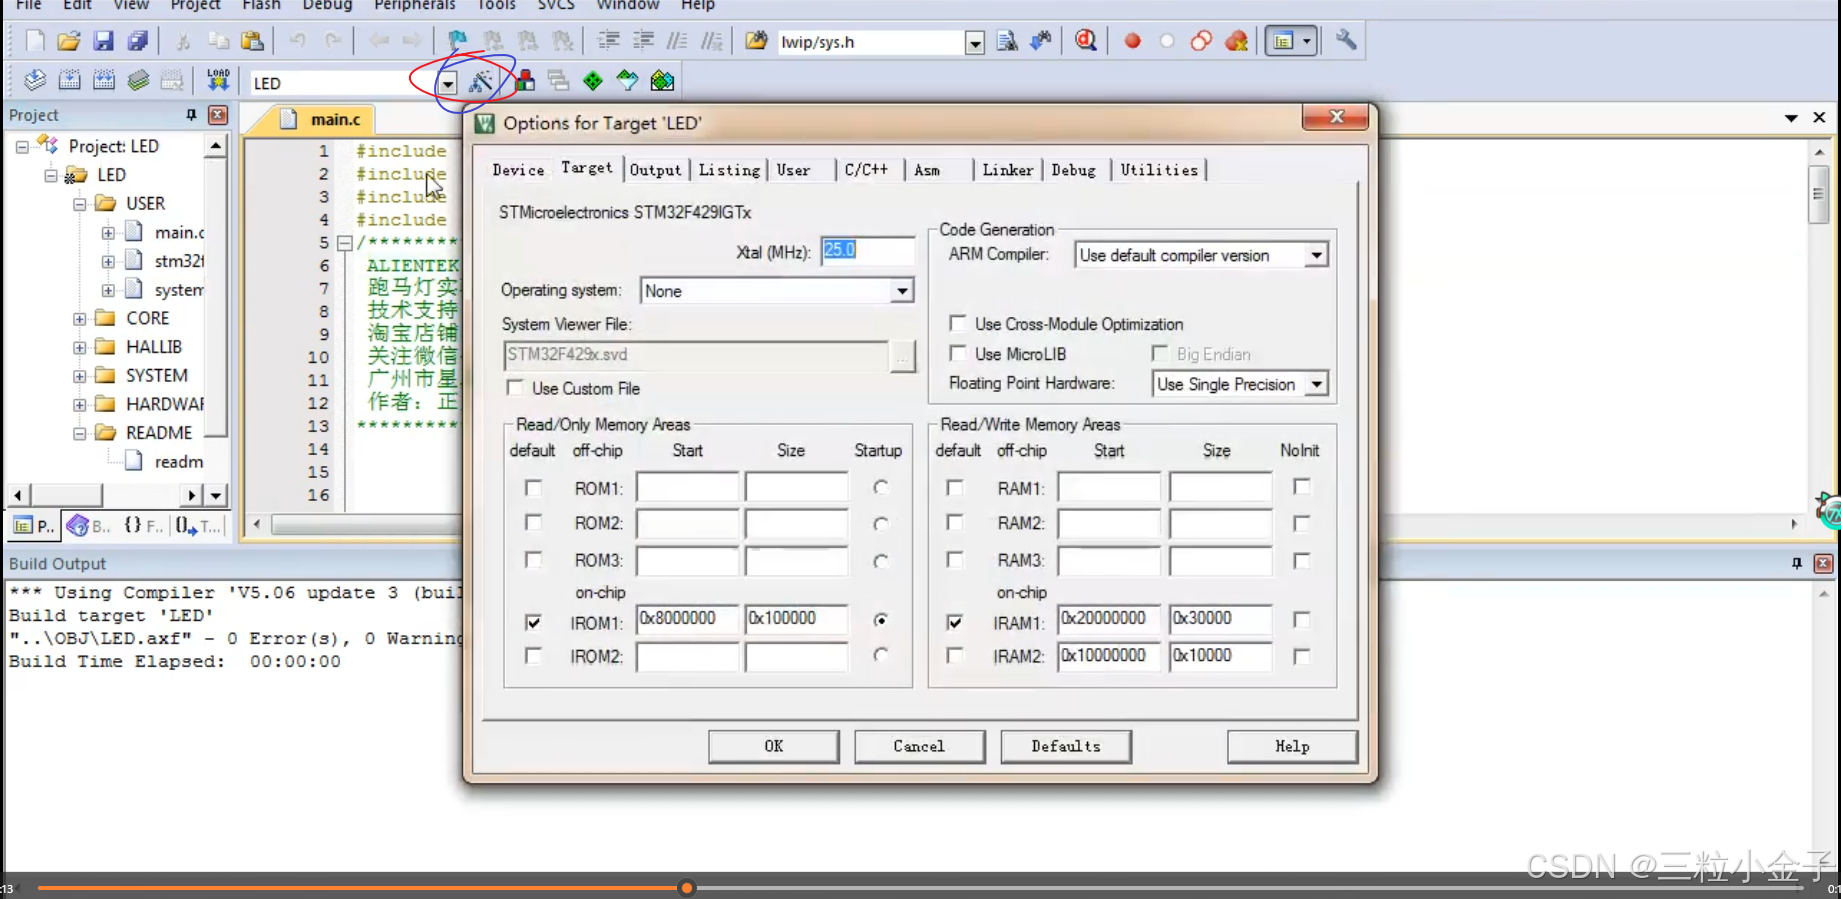1841x899 pixels.
Task: Uncheck IROM1 default checkbox
Action: coord(533,622)
